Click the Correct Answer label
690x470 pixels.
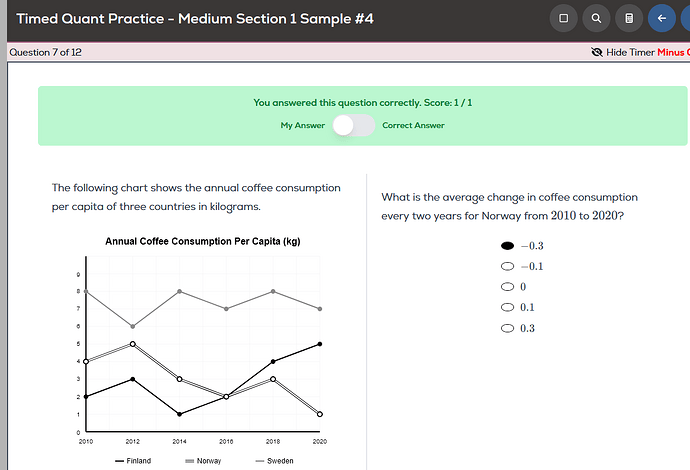point(413,125)
